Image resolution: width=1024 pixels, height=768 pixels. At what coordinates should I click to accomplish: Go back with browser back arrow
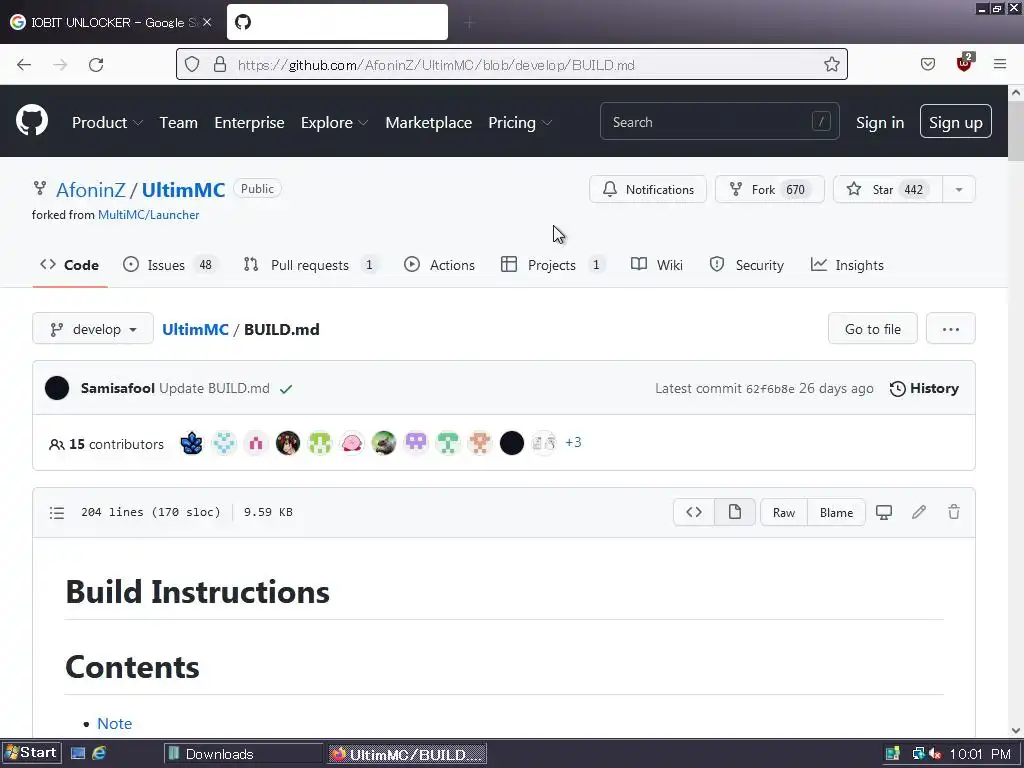tap(24, 65)
